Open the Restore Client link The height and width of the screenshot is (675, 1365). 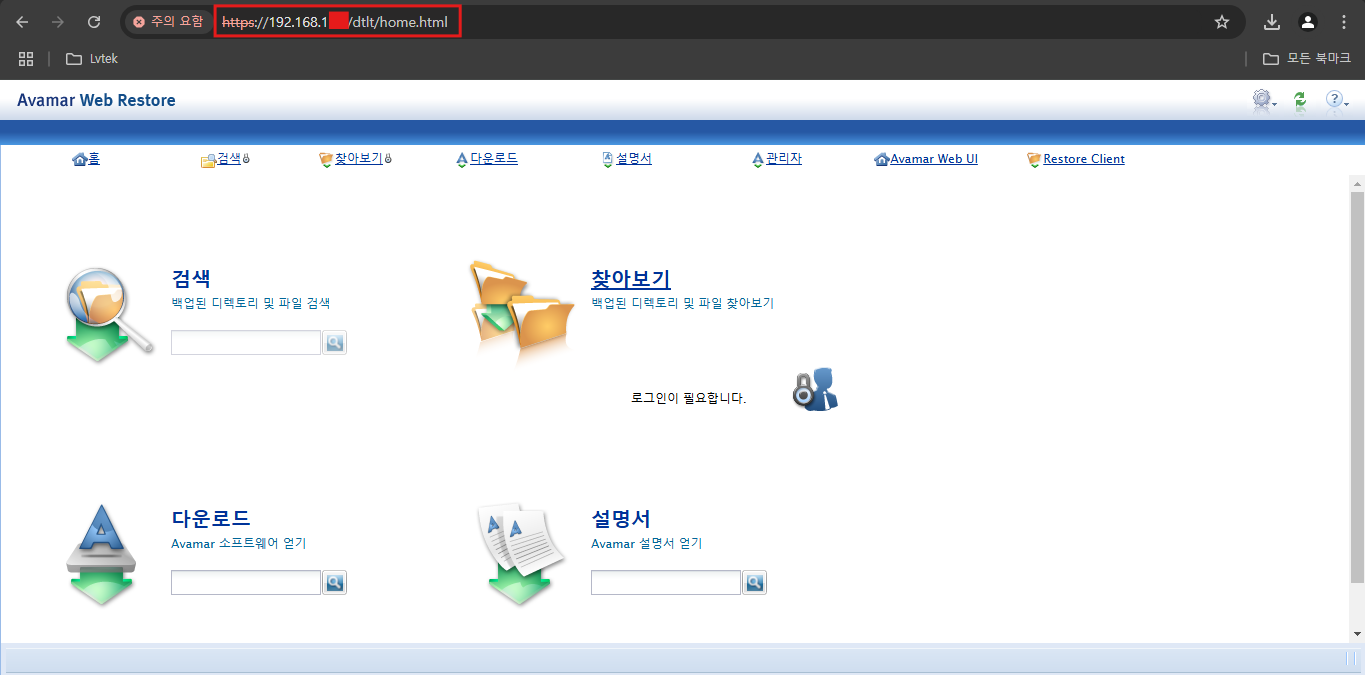[x=1084, y=159]
